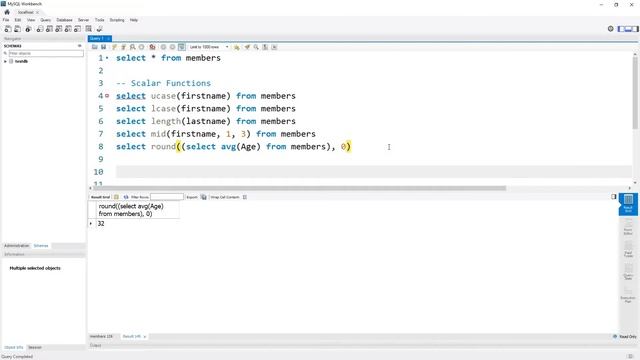
Task: Toggle continue-on-error execution icon
Action: point(152,47)
